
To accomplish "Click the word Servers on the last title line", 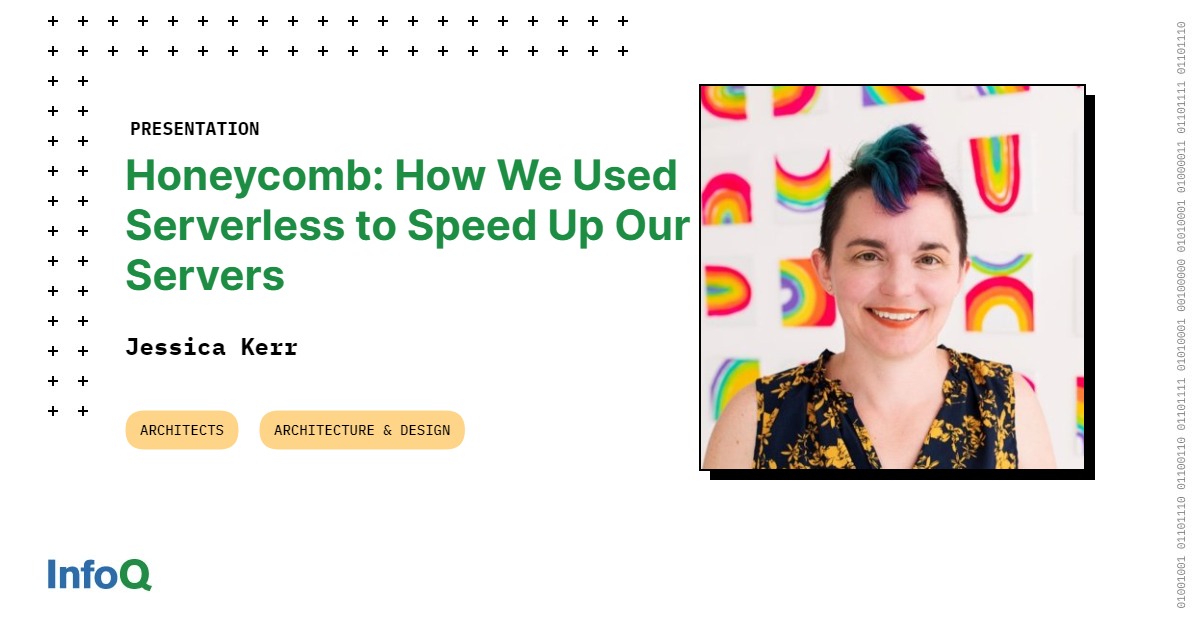I will coord(205,275).
